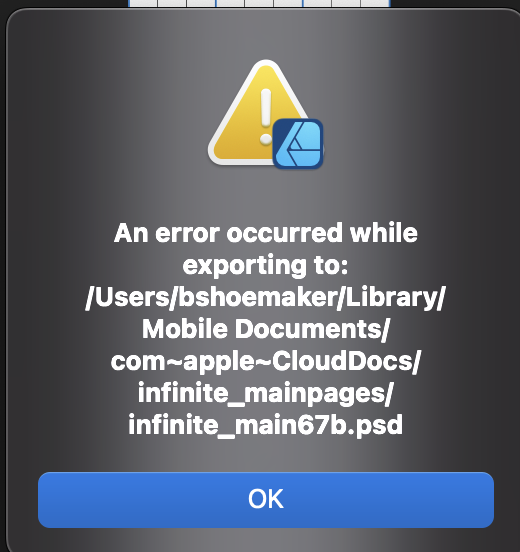Image resolution: width=520 pixels, height=552 pixels.
Task: Select the leftmost cell in the top strip
Action: tap(143, 3)
